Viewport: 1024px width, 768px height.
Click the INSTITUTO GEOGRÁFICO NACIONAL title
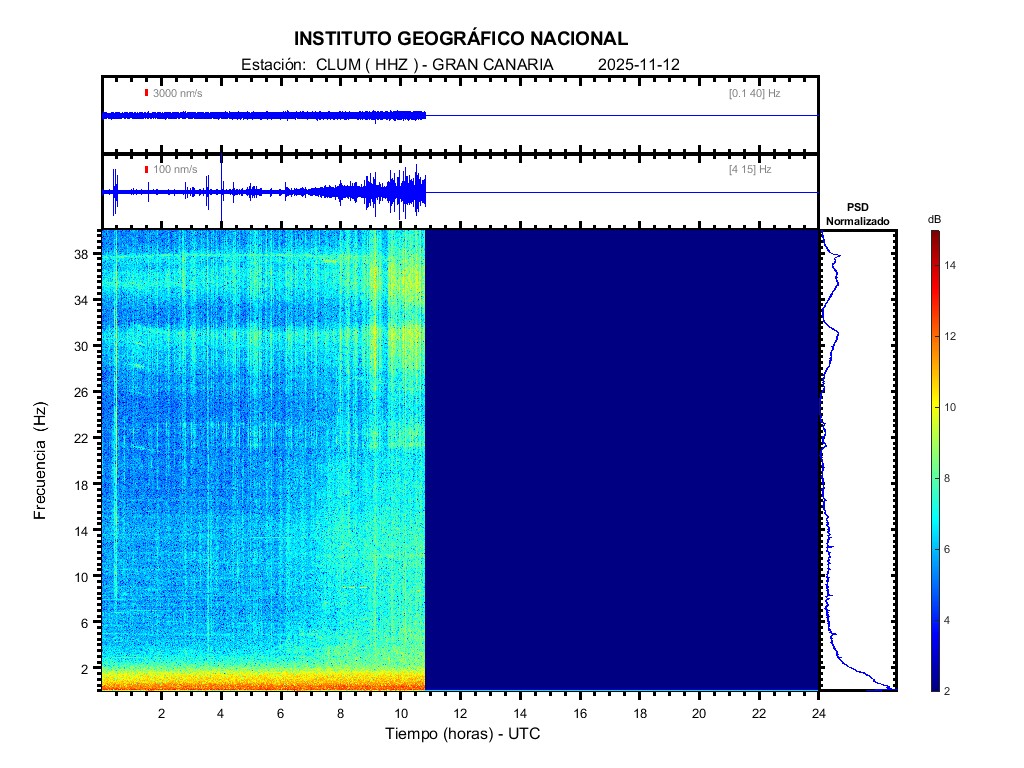(461, 39)
